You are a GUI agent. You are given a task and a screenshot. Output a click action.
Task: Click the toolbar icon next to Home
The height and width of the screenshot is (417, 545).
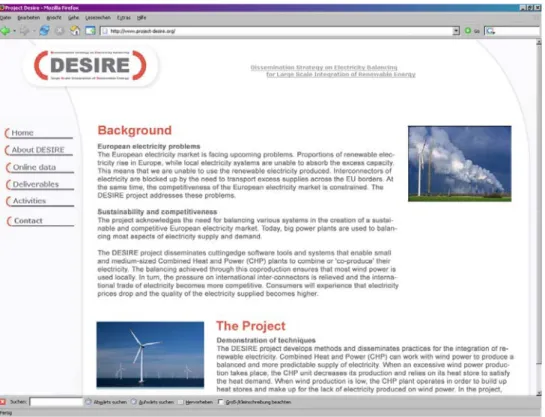point(90,31)
